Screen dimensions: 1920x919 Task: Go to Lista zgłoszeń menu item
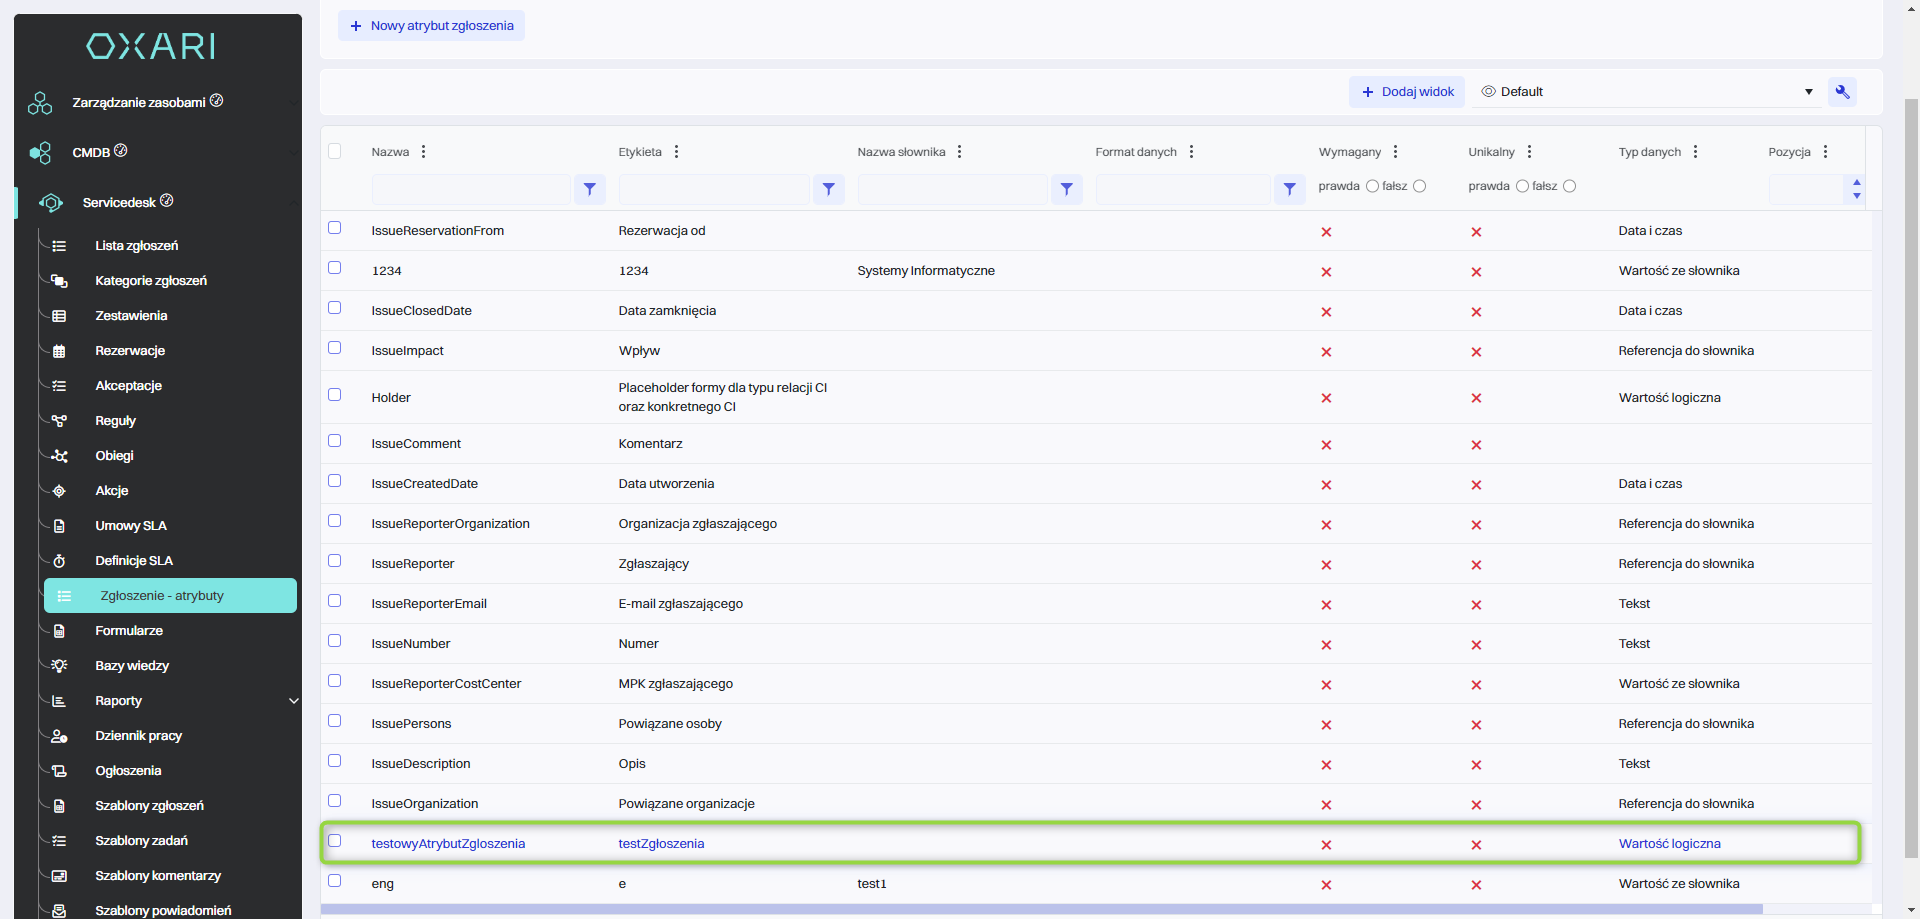click(x=136, y=246)
